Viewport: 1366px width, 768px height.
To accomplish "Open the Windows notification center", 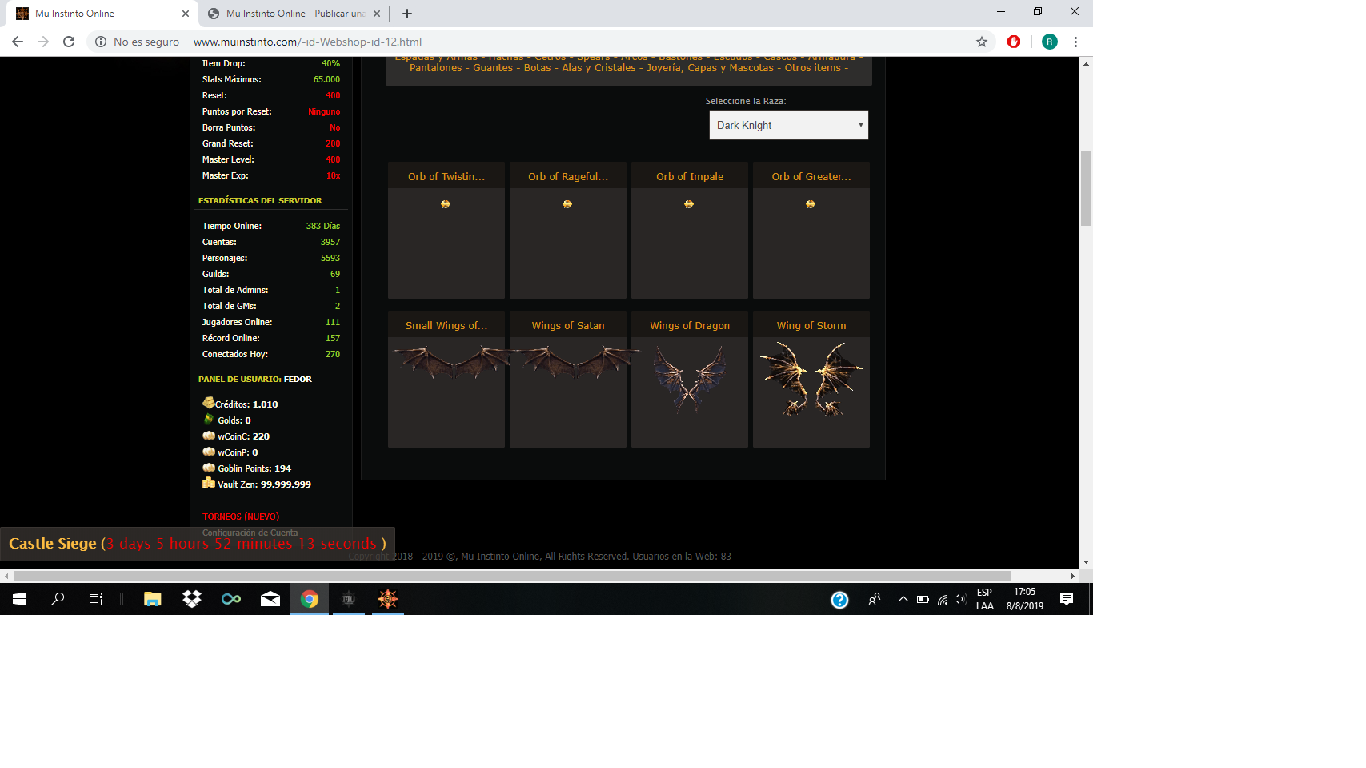I will pos(1067,599).
